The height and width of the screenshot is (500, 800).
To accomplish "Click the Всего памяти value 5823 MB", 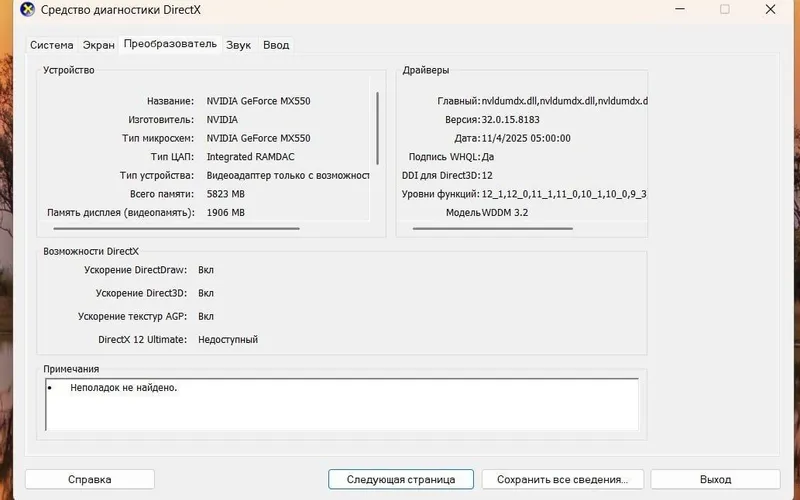I will 226,194.
